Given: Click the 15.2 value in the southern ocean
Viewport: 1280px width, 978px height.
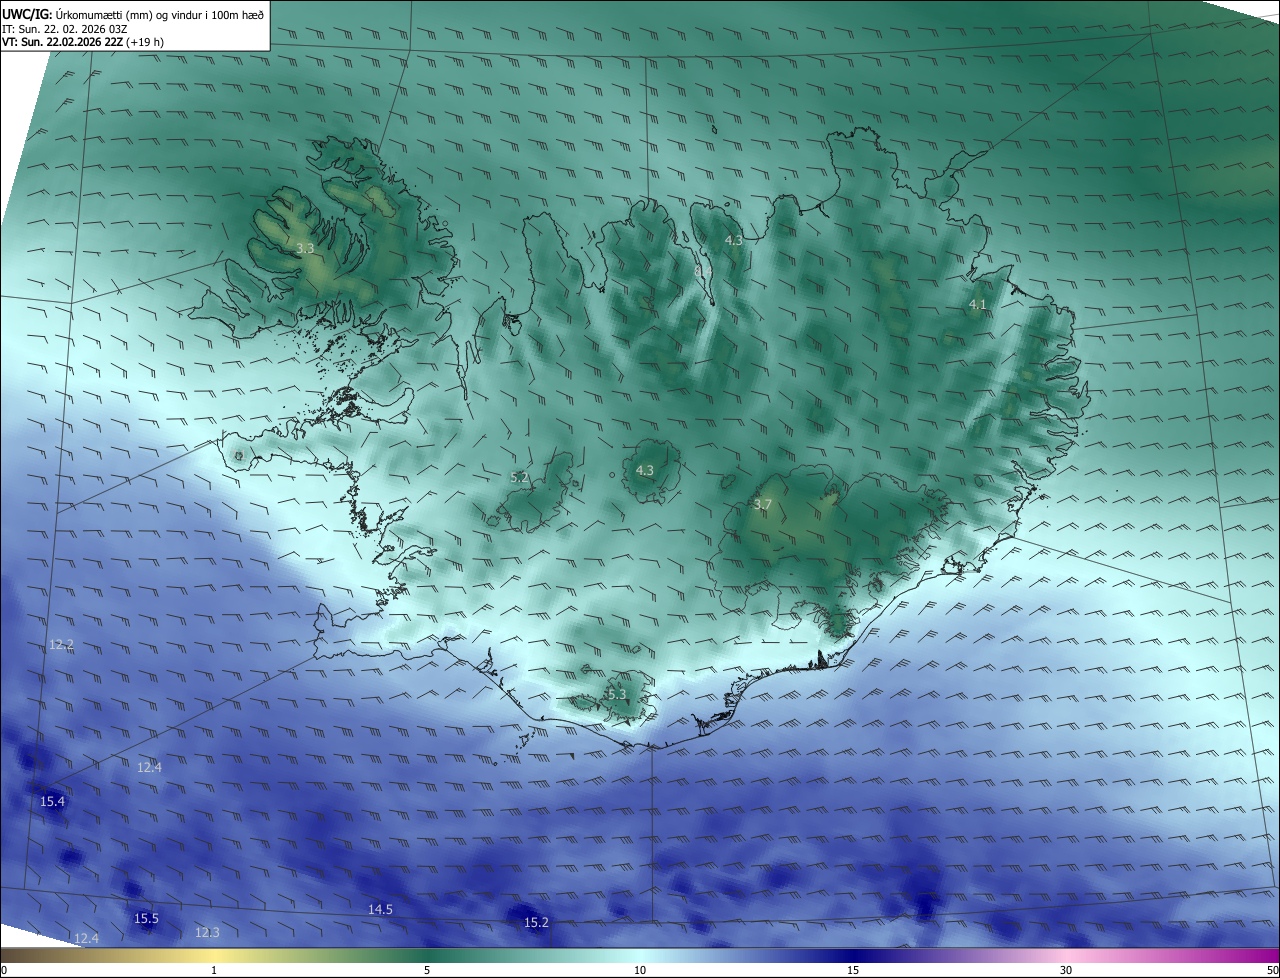Looking at the screenshot, I should 536,922.
